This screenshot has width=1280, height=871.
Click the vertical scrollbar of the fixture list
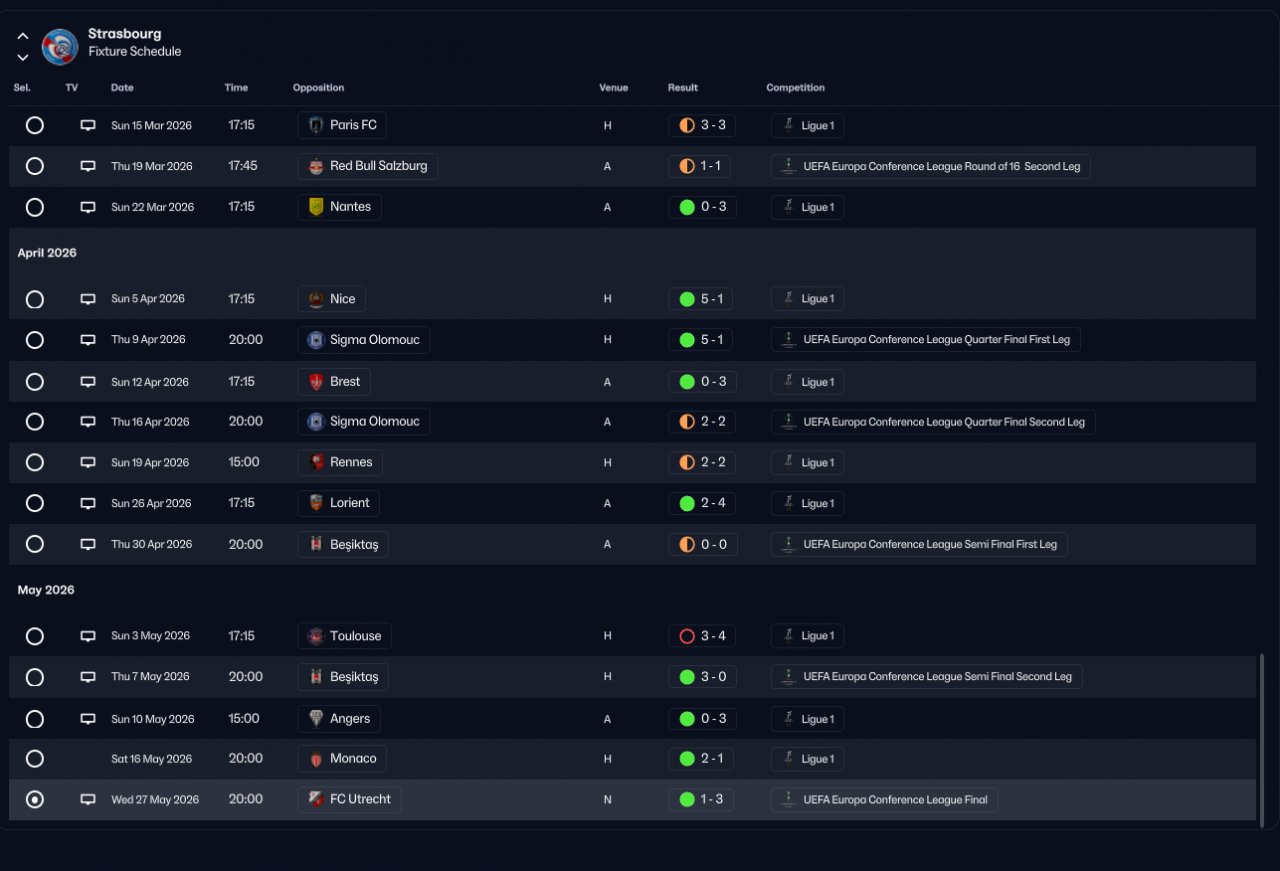click(1262, 740)
